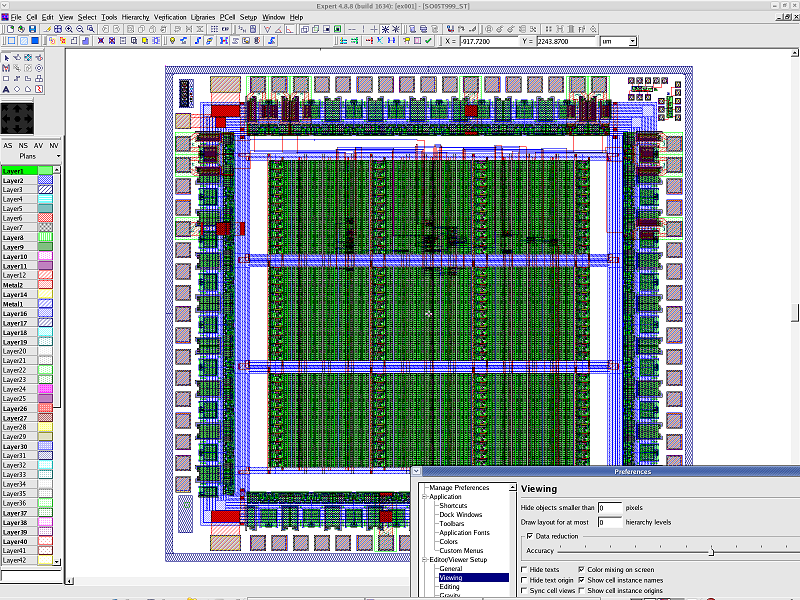The image size is (800, 600).
Task: Select the text 'A' tool
Action: point(7,89)
